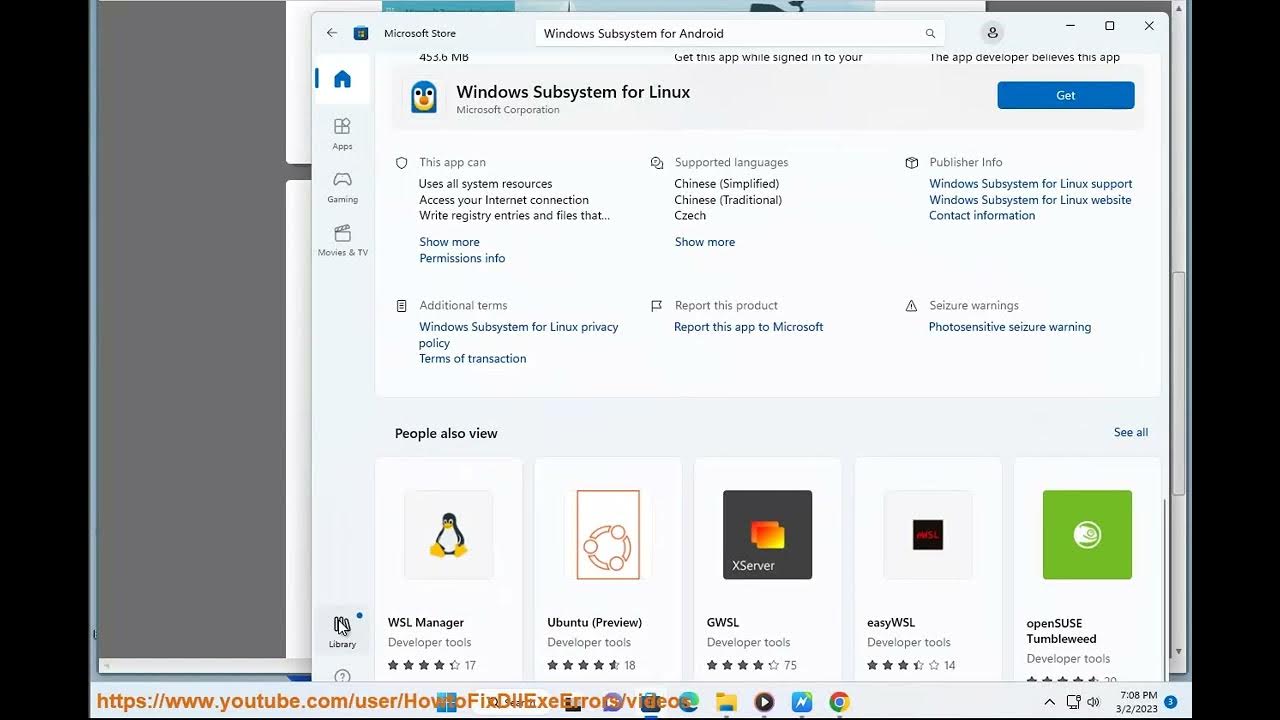Open the Home section in sidebar

[342, 79]
